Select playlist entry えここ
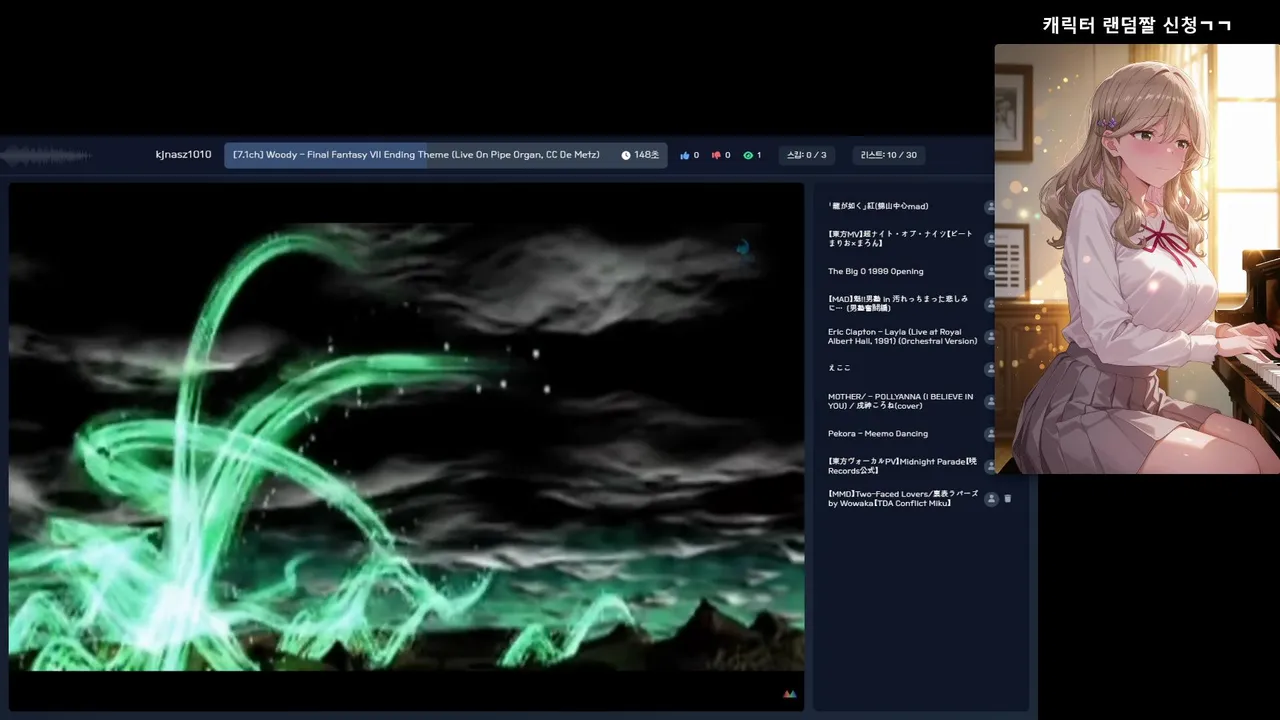This screenshot has height=720, width=1280. click(x=839, y=368)
